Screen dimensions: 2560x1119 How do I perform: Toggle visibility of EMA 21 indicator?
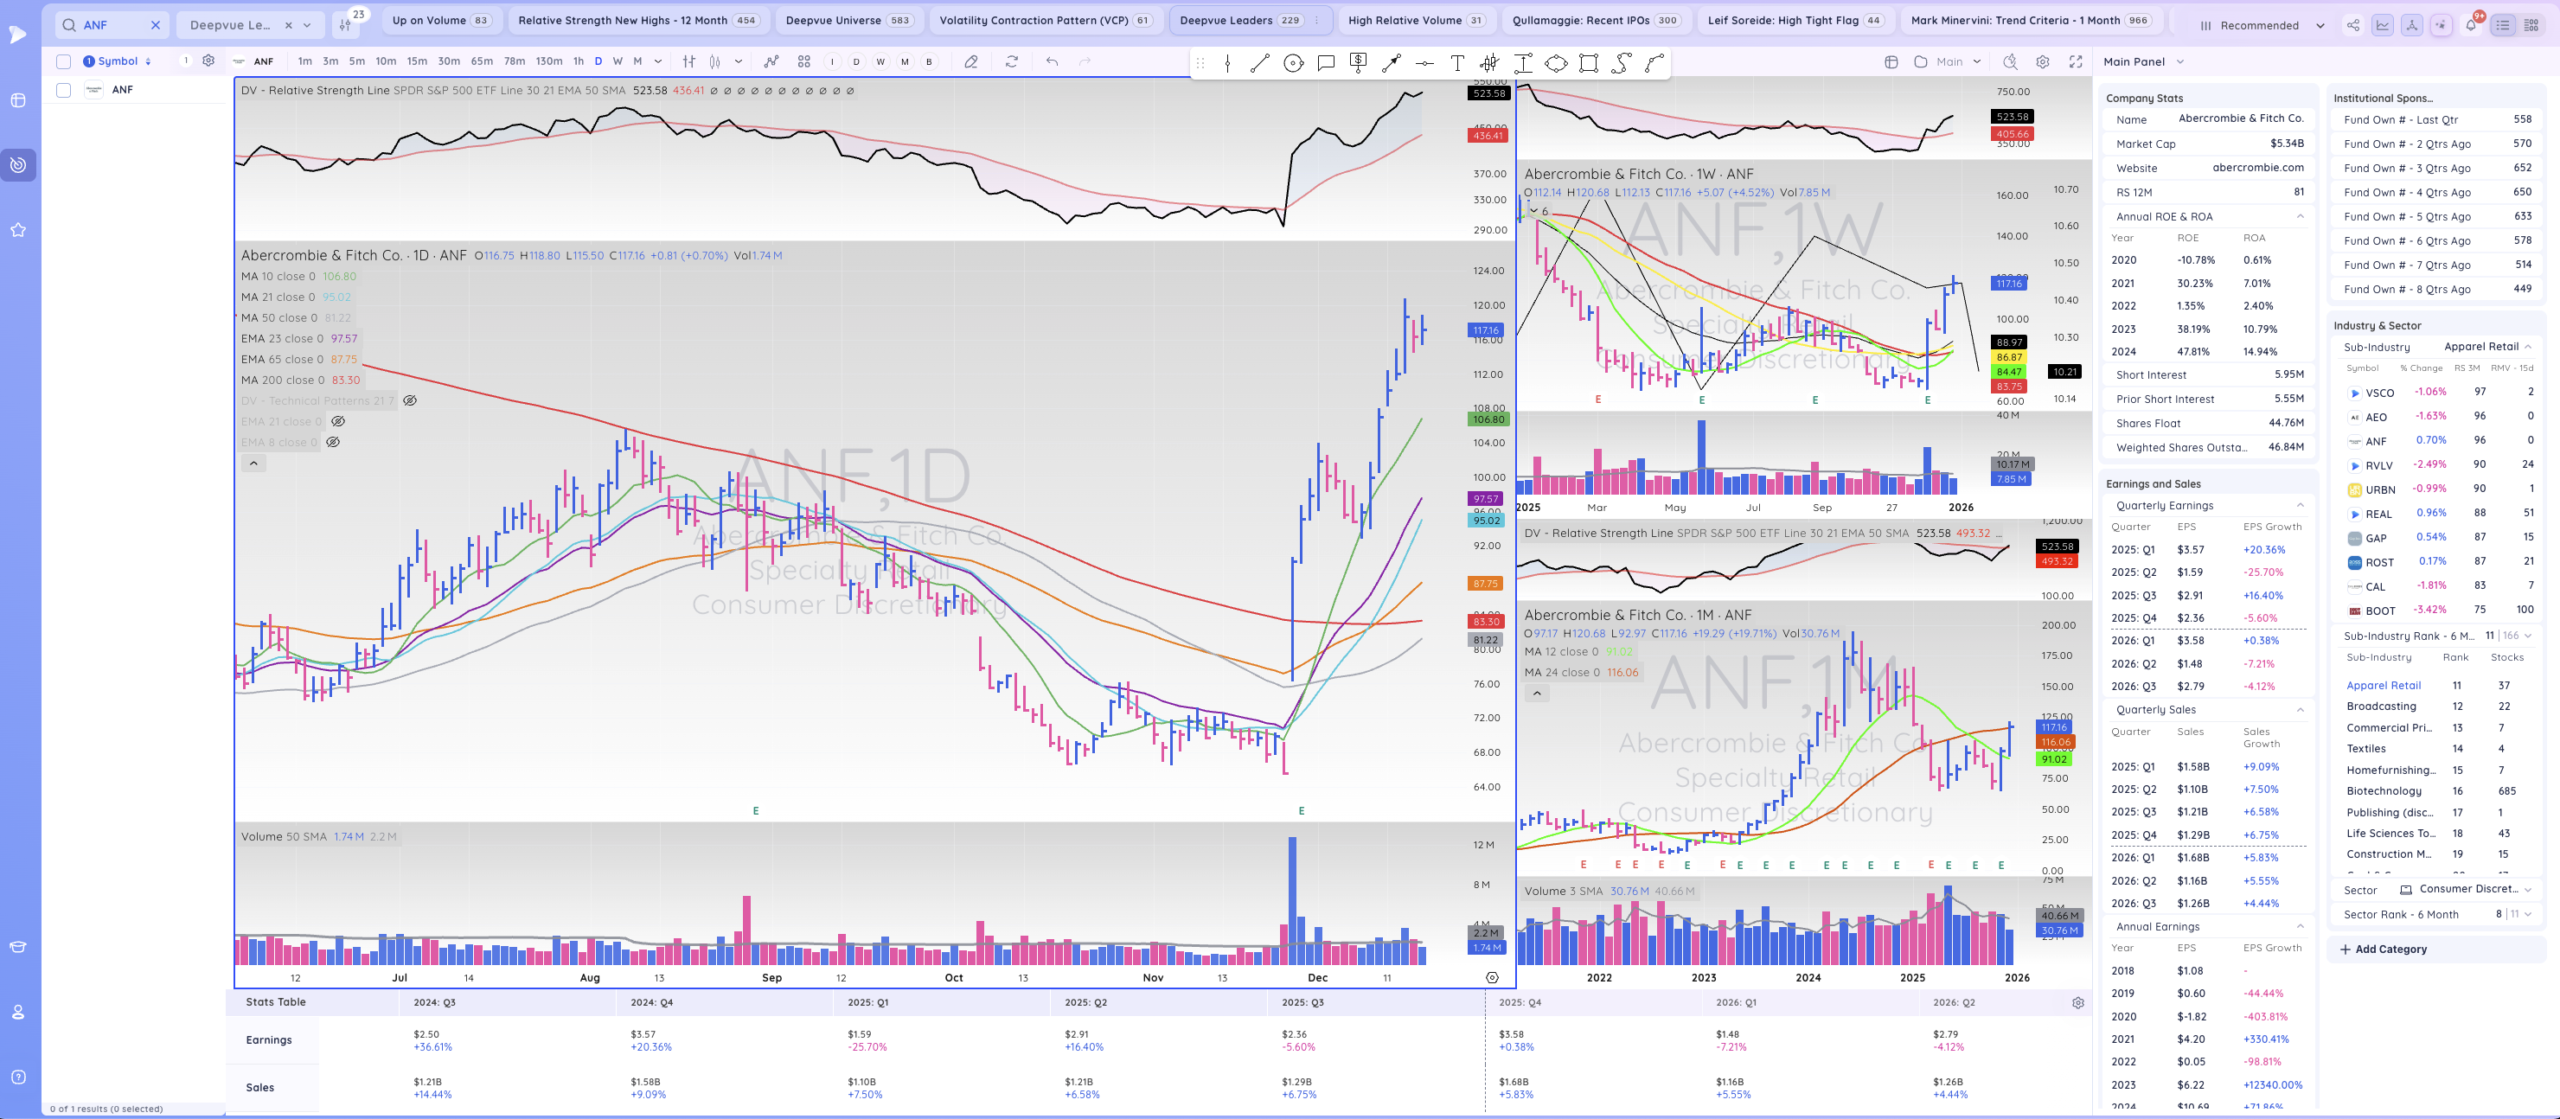click(338, 421)
